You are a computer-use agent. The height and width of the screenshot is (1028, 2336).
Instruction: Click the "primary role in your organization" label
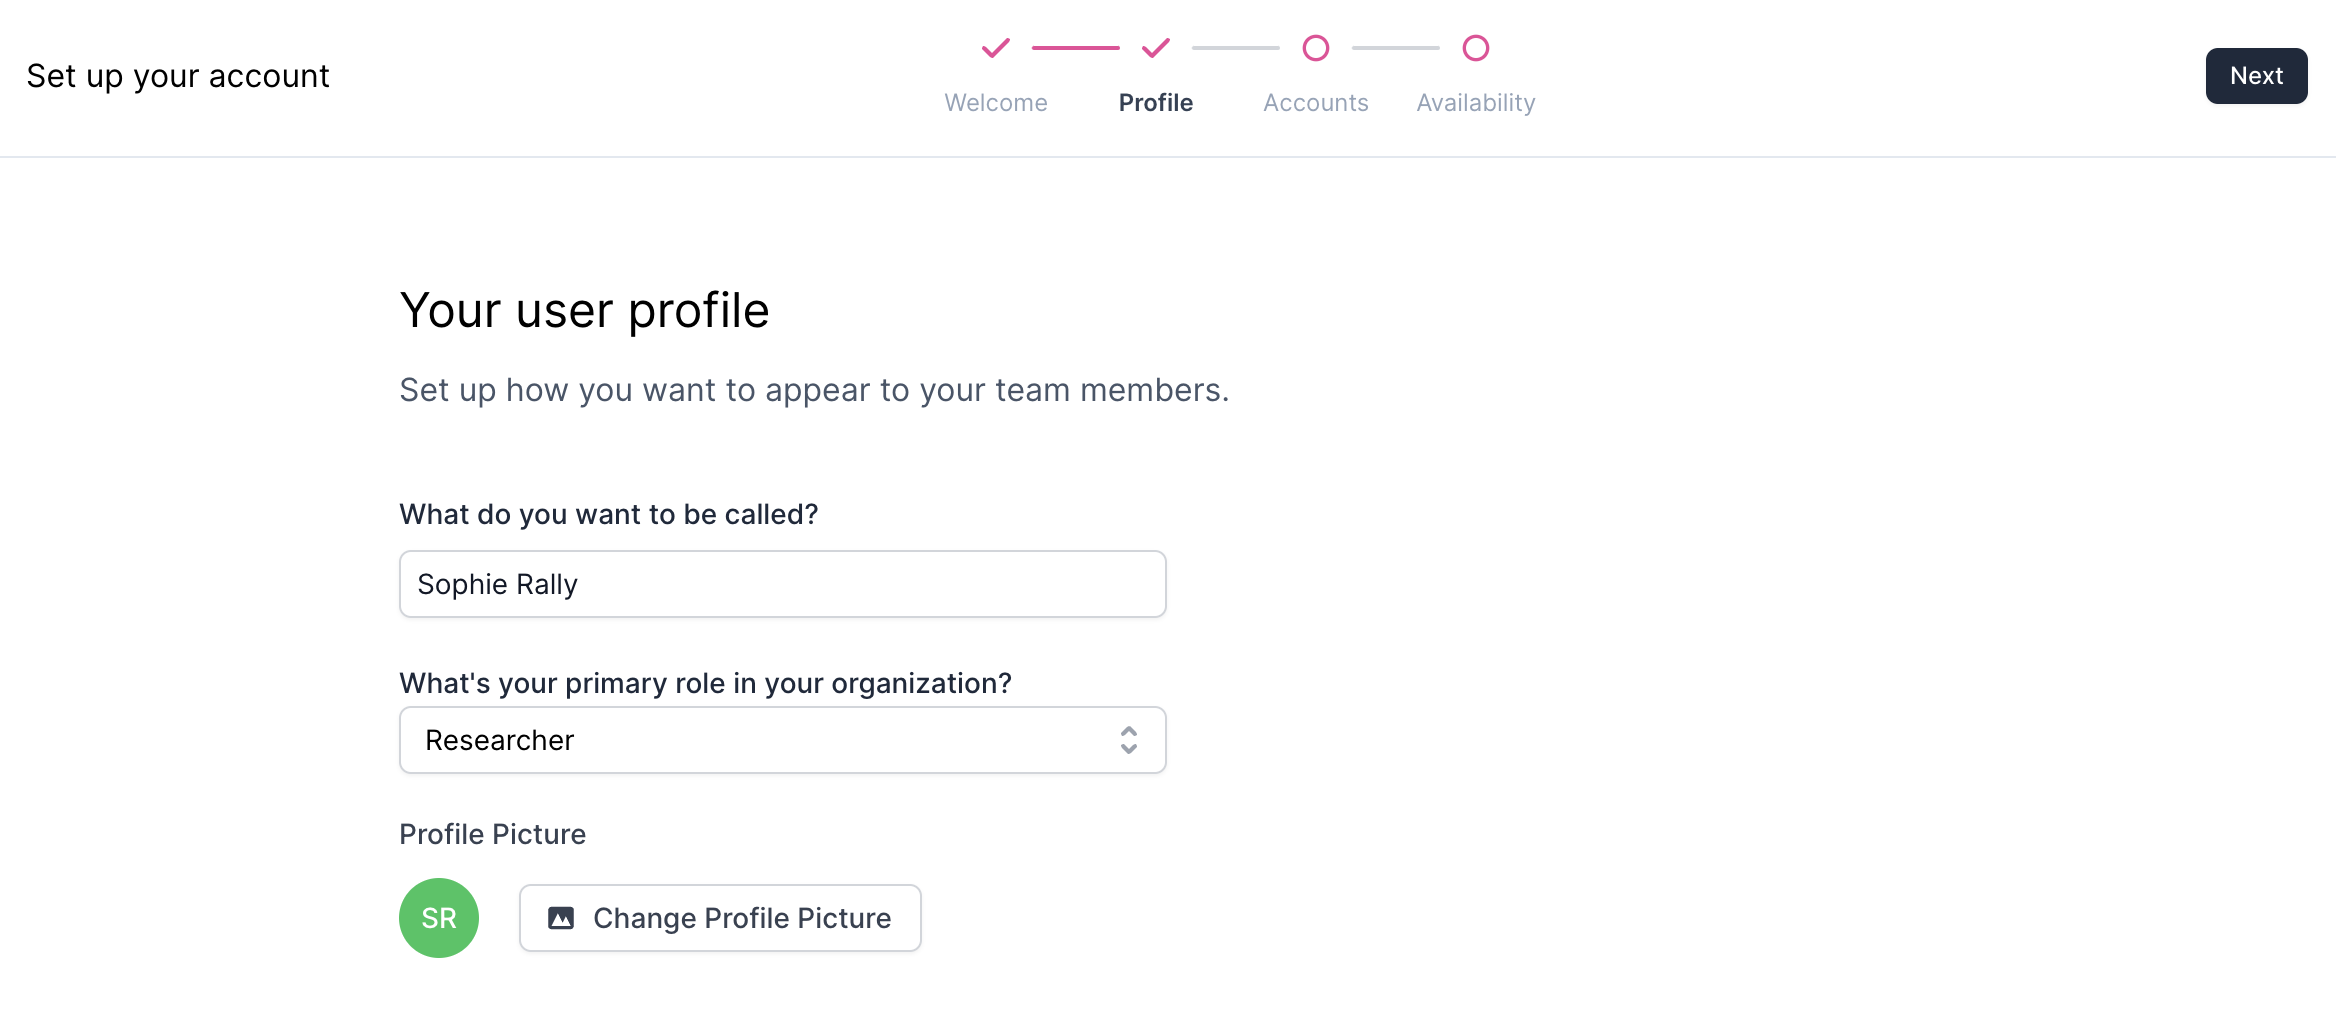coord(706,683)
